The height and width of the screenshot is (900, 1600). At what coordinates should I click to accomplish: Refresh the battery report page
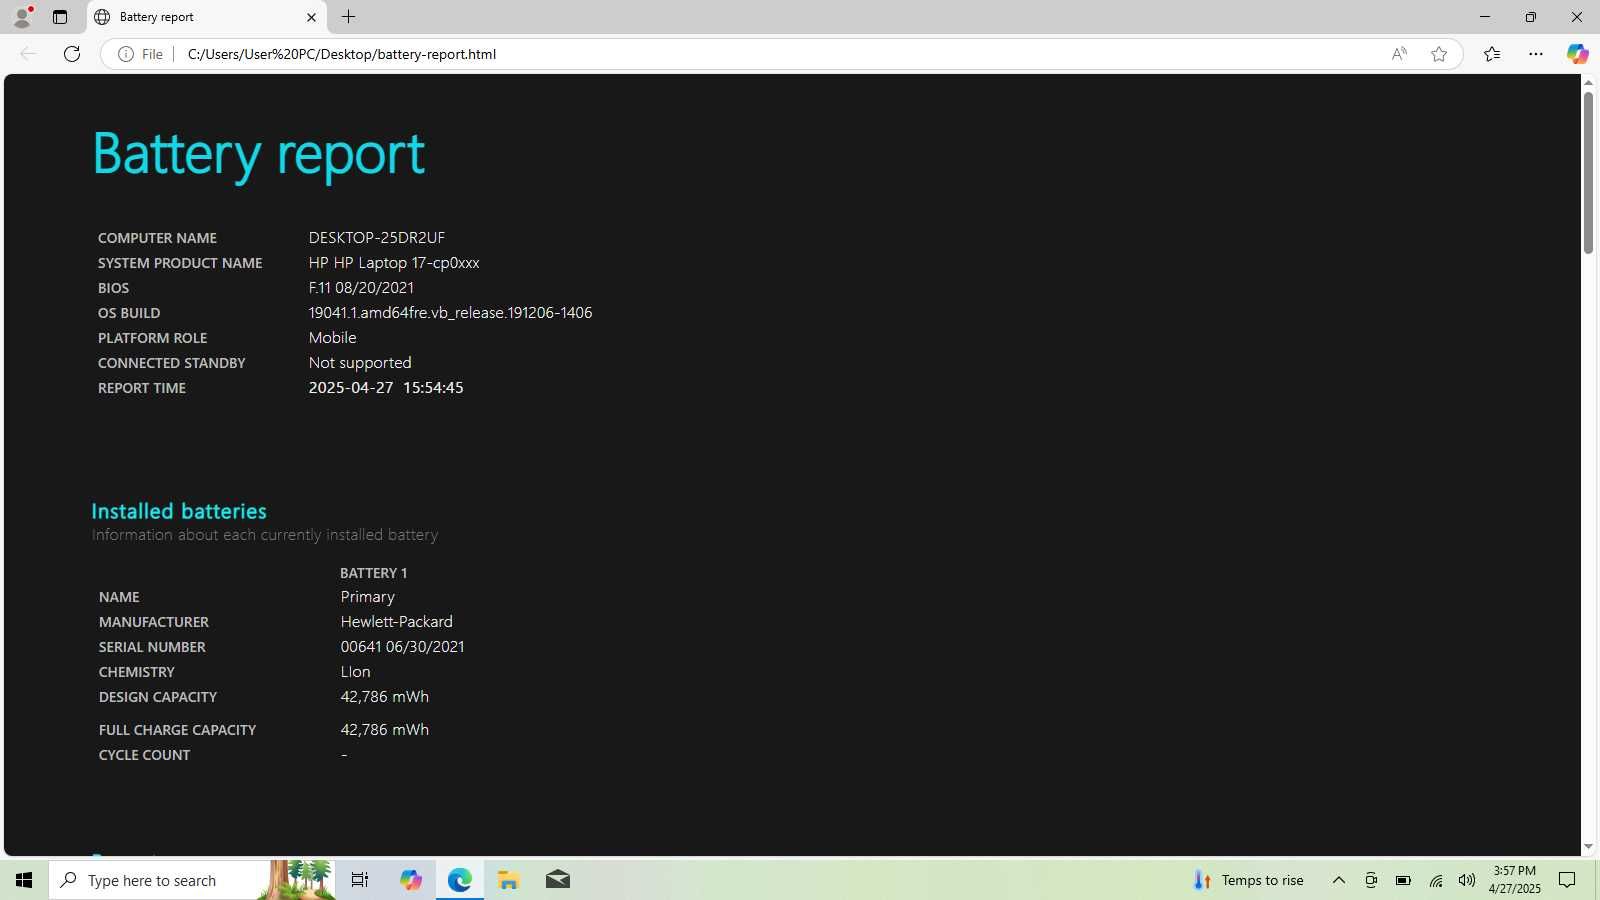click(x=72, y=54)
